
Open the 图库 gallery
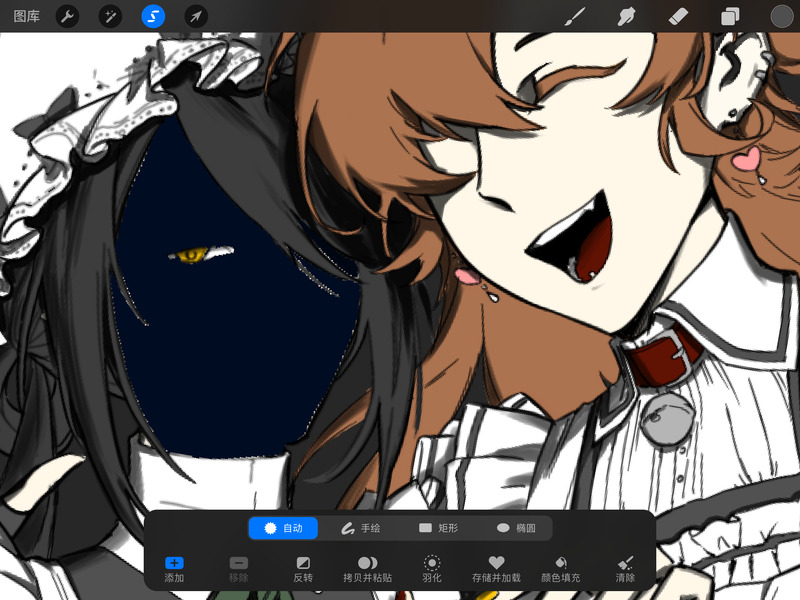tap(27, 16)
